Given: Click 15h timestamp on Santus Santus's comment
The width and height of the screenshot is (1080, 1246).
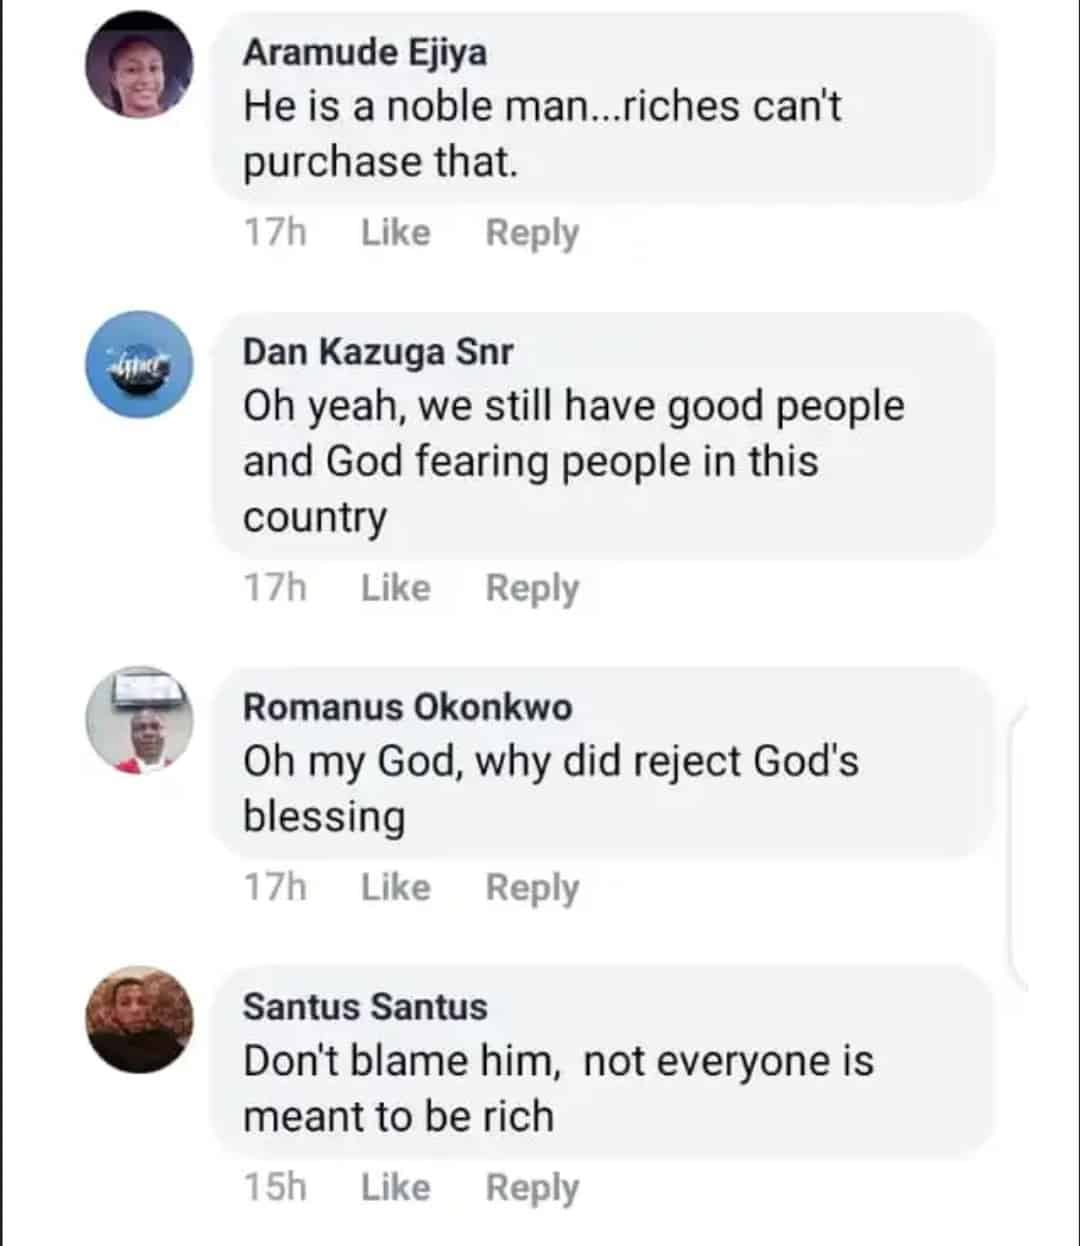Looking at the screenshot, I should 275,1187.
